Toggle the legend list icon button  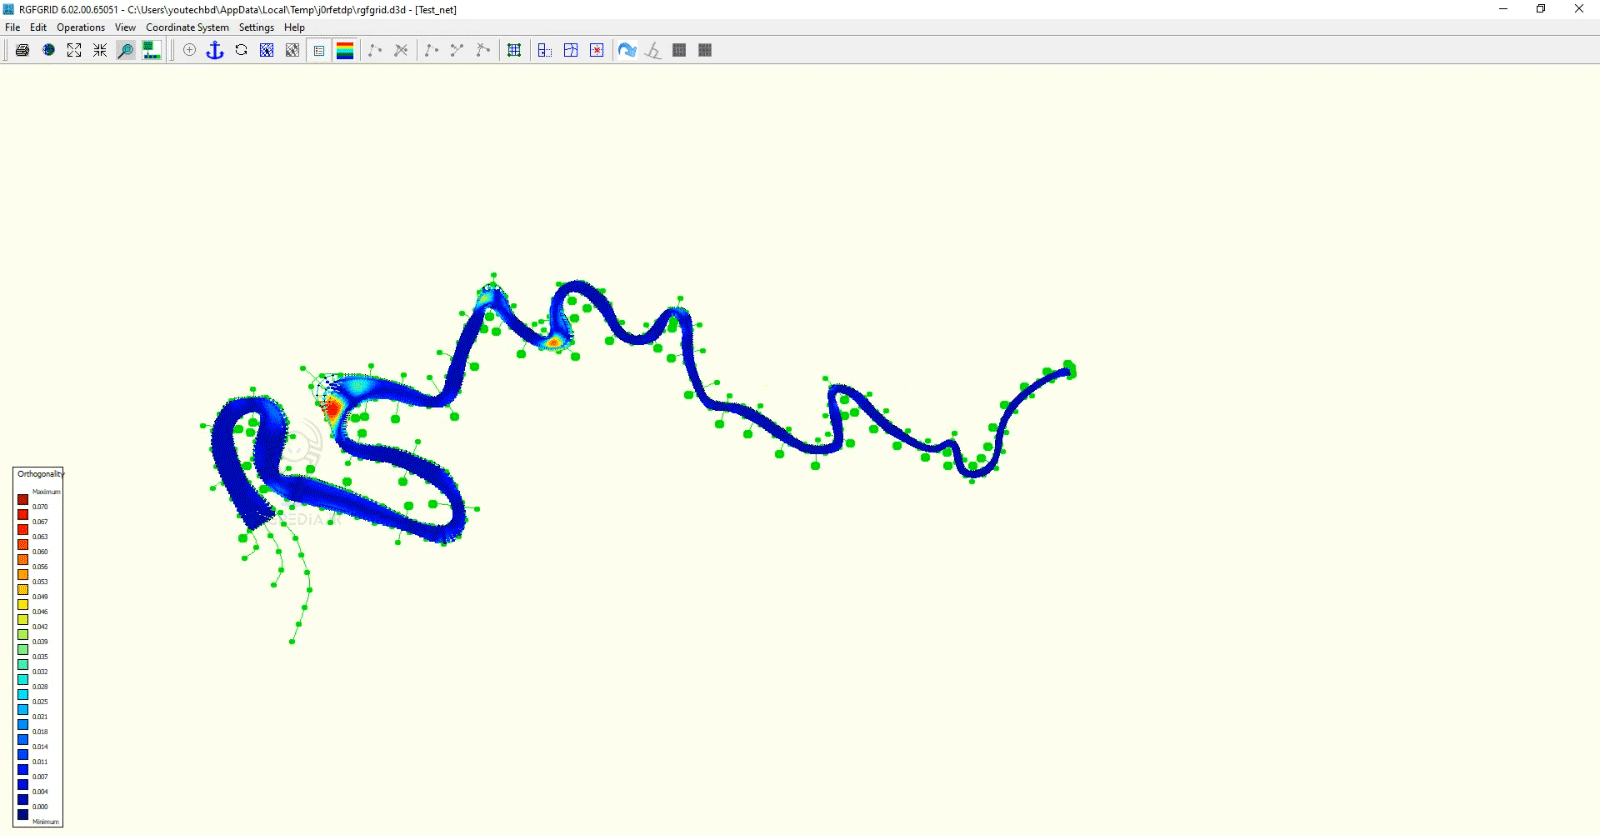(x=319, y=50)
